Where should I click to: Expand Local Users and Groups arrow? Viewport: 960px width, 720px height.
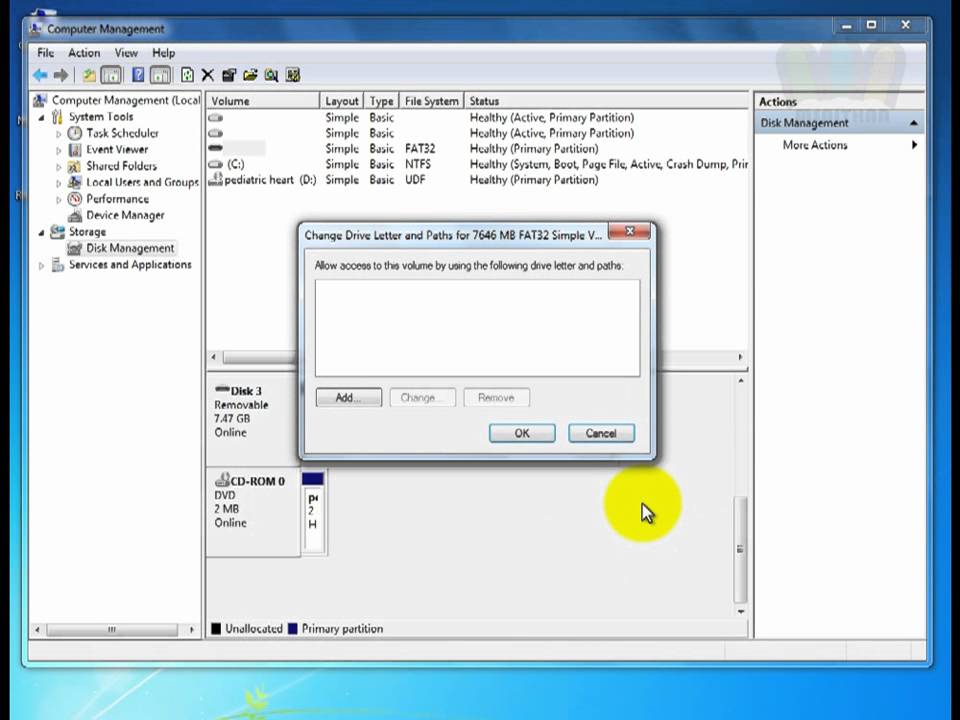click(x=59, y=183)
